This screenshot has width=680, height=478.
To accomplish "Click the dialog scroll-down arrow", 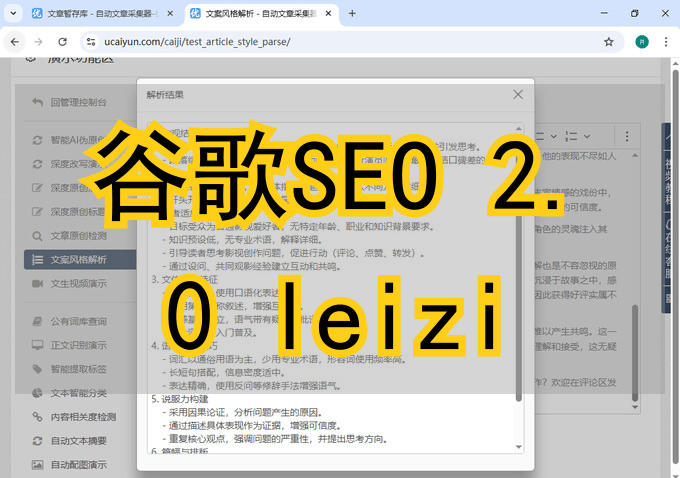I will (519, 447).
